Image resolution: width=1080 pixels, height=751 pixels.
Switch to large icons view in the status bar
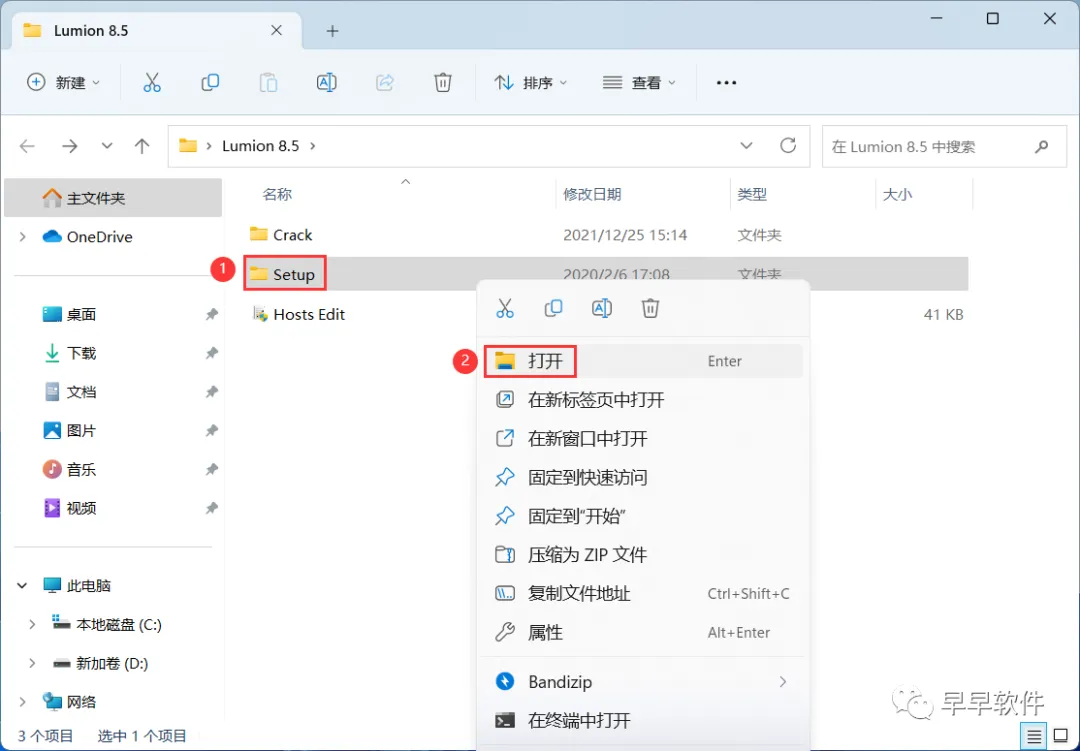pos(1061,737)
